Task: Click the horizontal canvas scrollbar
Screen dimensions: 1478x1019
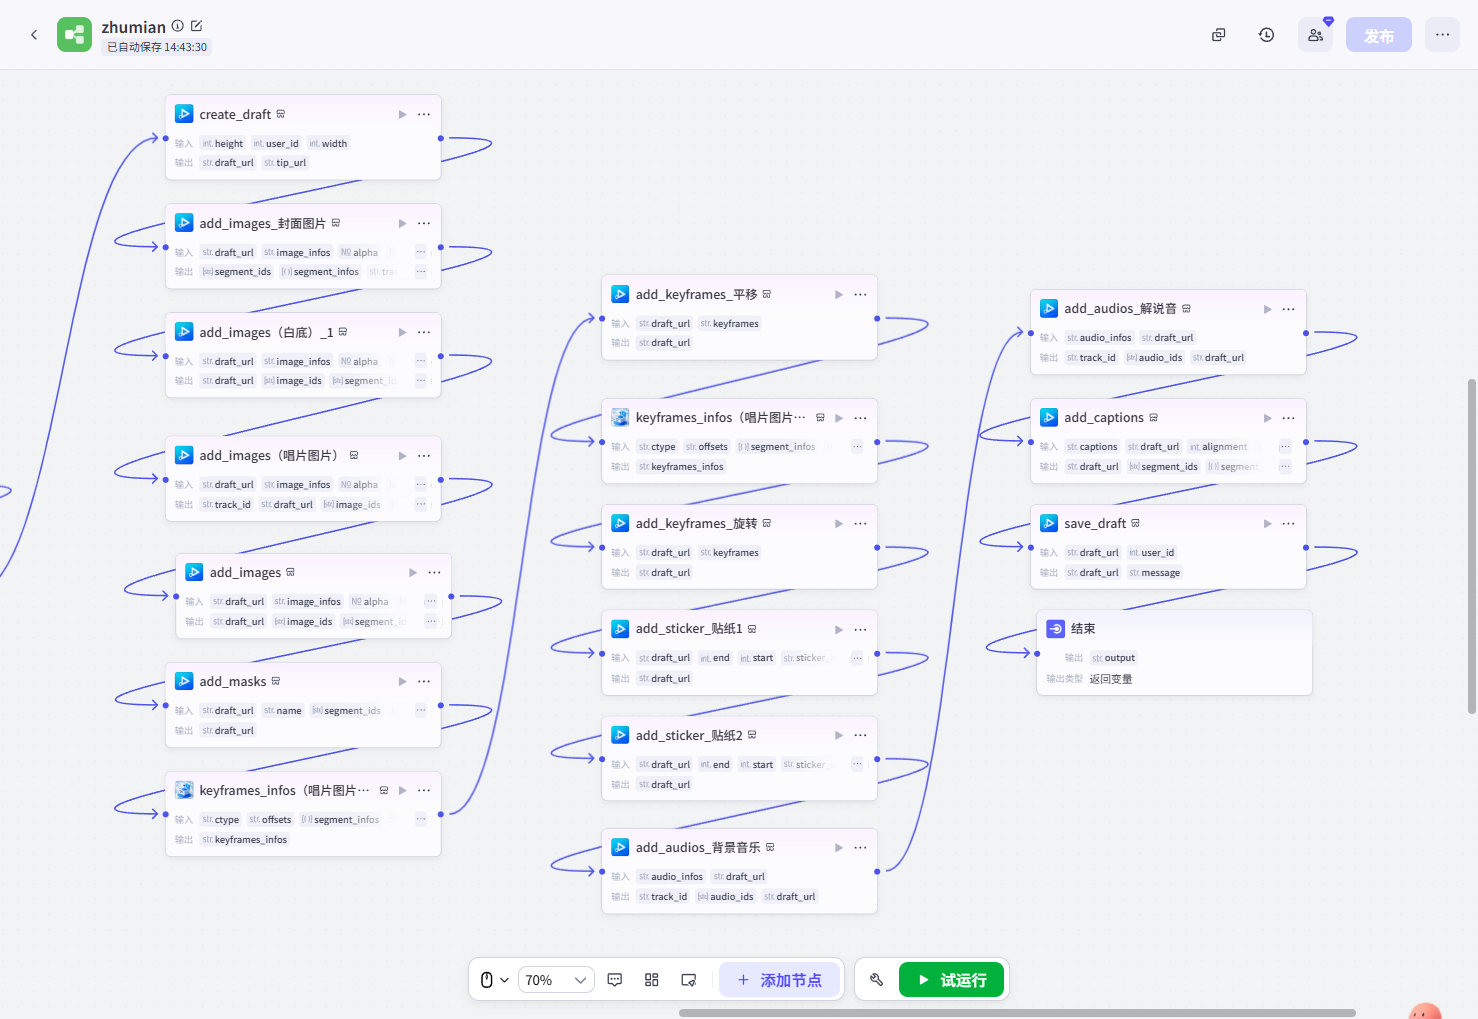Action: click(x=1017, y=1013)
